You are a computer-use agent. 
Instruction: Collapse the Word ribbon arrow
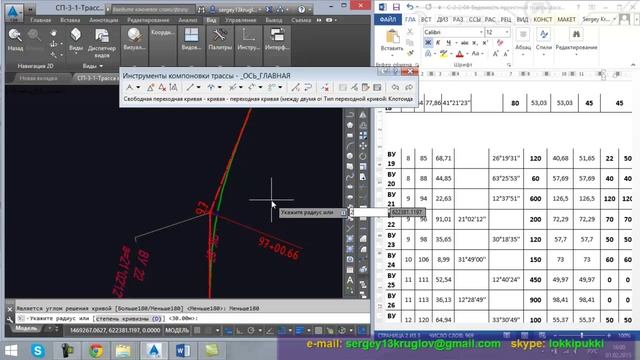(633, 64)
